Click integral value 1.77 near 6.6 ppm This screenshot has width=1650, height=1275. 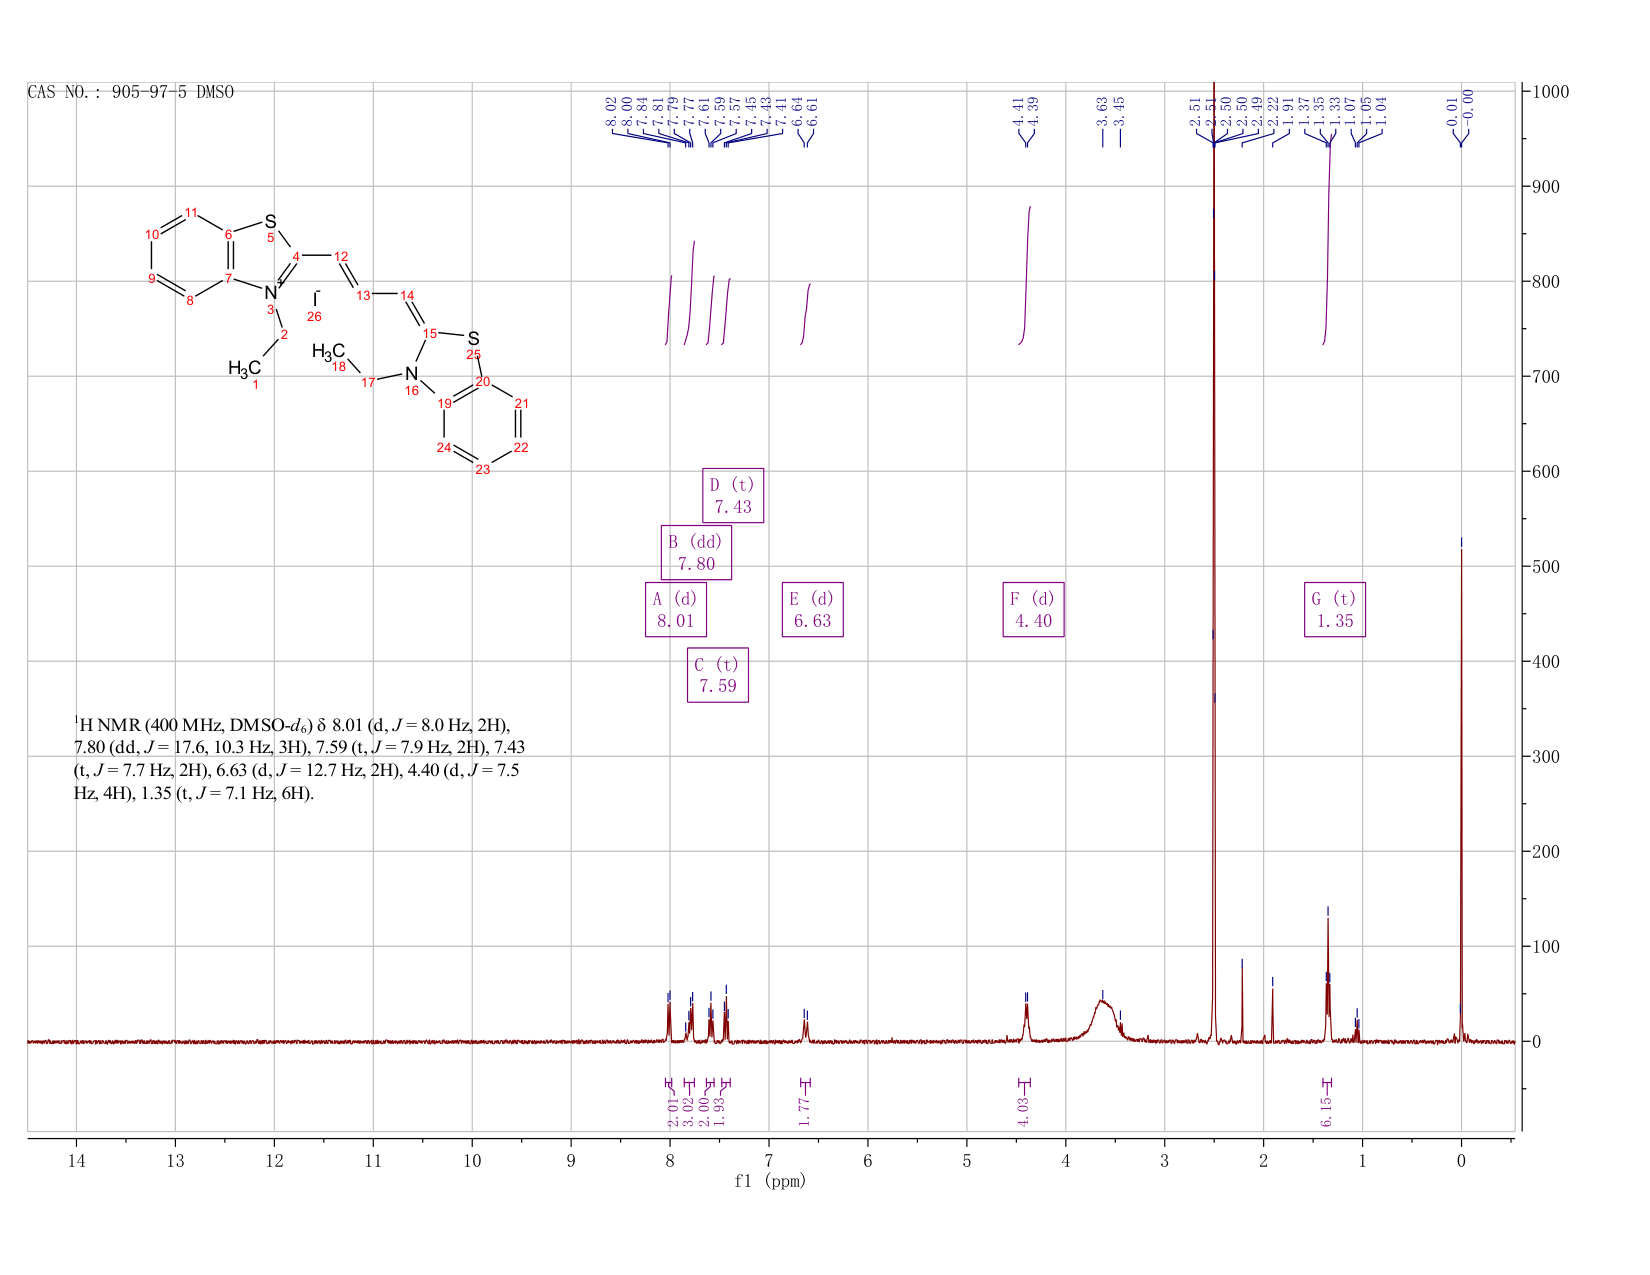(804, 1111)
